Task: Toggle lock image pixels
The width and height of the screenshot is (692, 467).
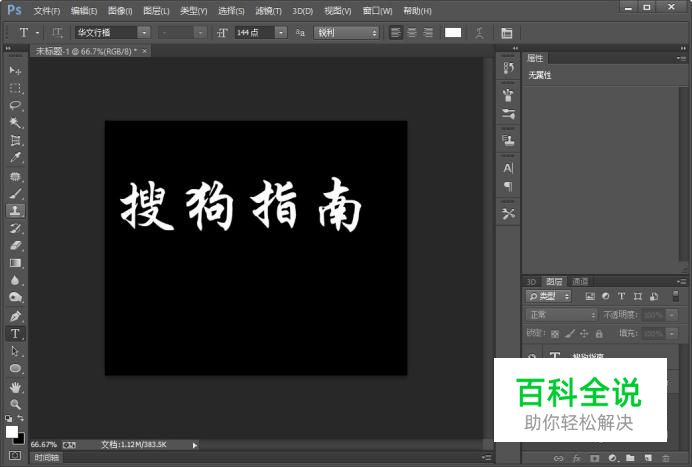Action: tap(569, 334)
